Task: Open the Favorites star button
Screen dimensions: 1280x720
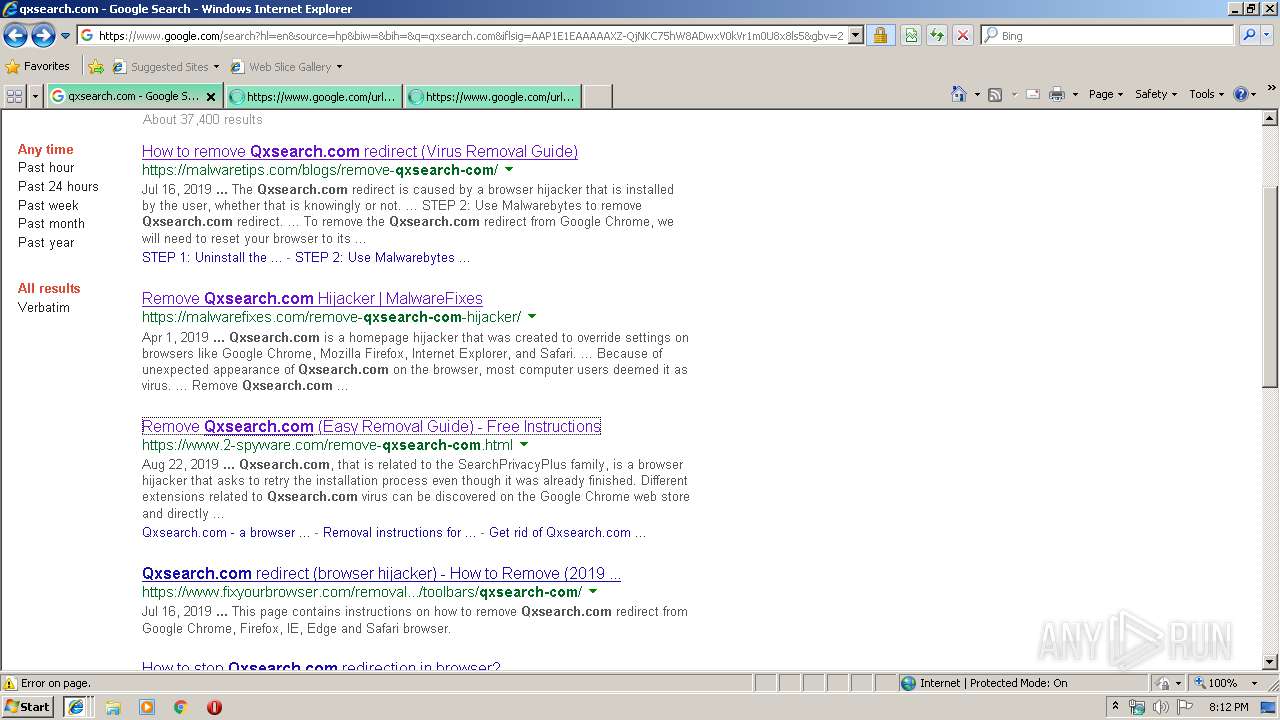Action: click(x=38, y=67)
